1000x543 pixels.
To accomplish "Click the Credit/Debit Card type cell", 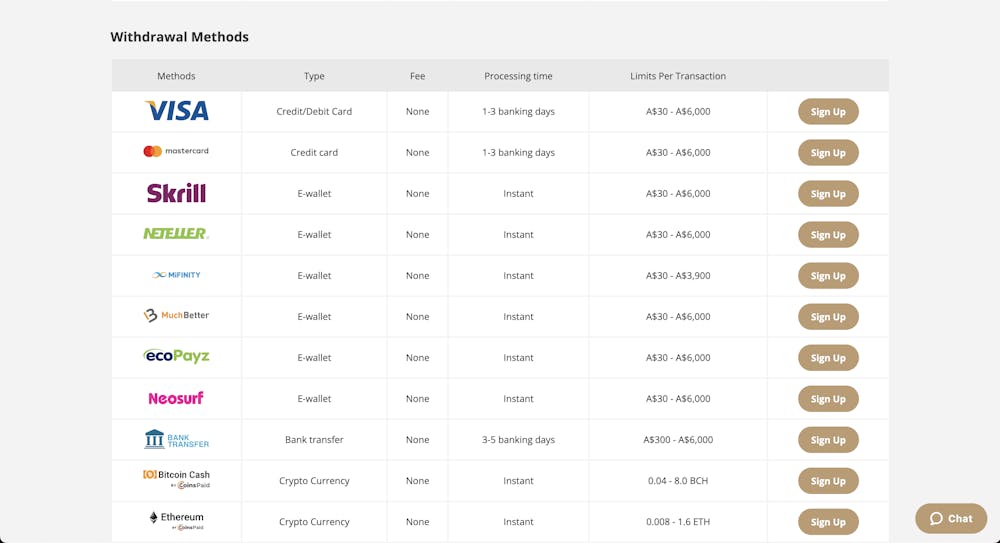I will pos(314,111).
